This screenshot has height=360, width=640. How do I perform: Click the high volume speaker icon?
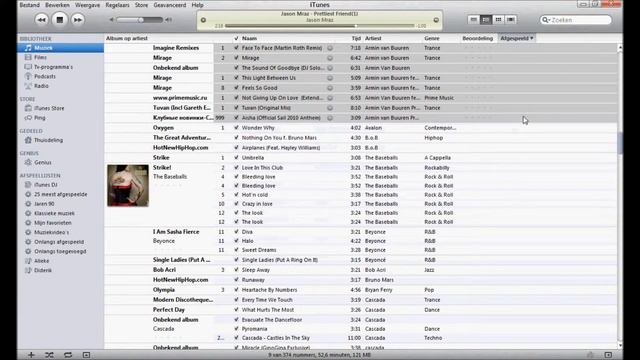point(168,20)
